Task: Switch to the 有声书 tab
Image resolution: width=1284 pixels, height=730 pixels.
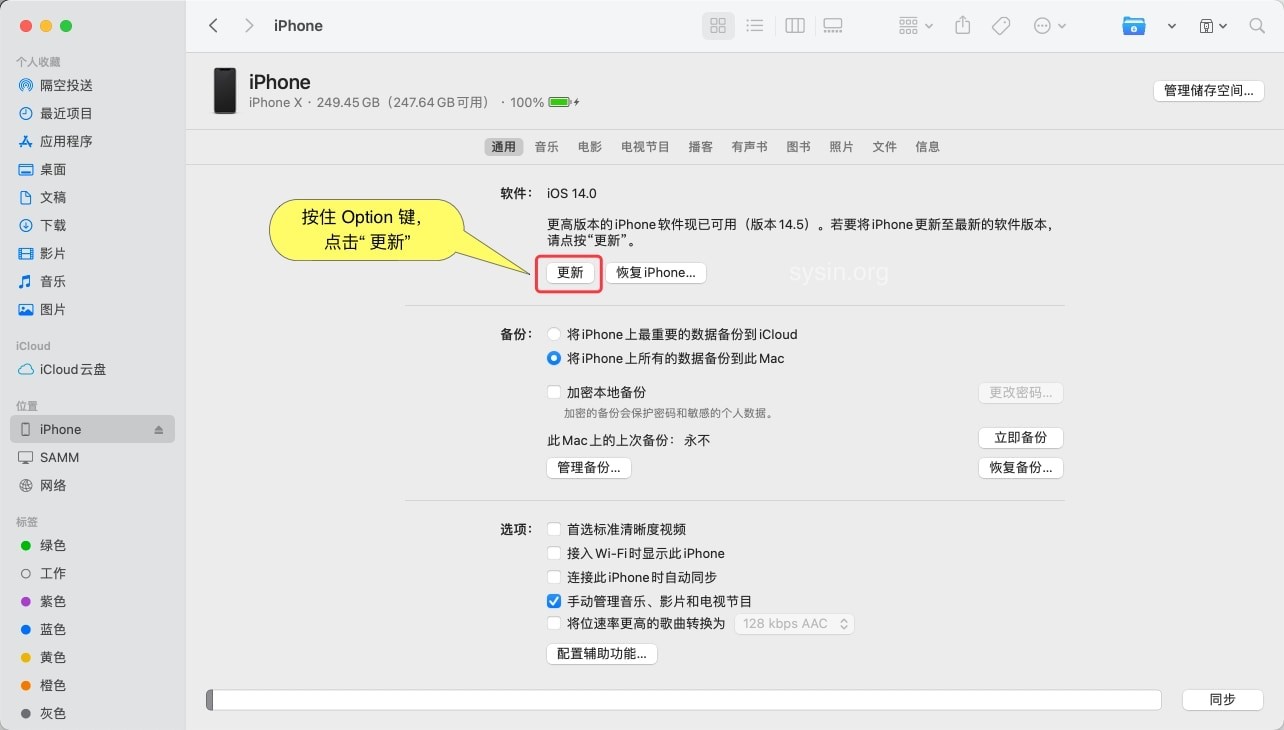Action: (x=749, y=147)
